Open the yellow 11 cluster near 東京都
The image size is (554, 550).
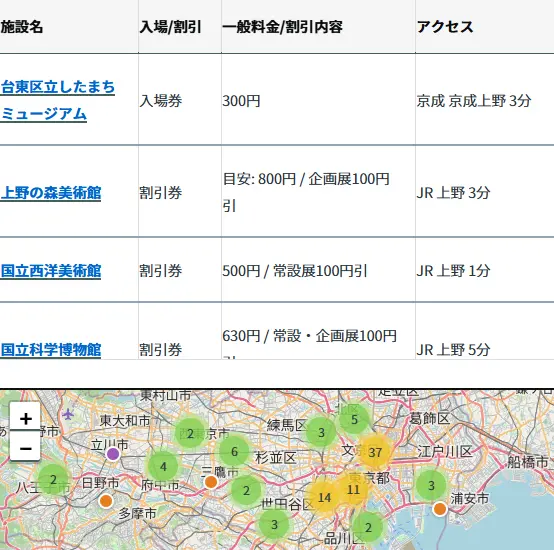coord(353,490)
